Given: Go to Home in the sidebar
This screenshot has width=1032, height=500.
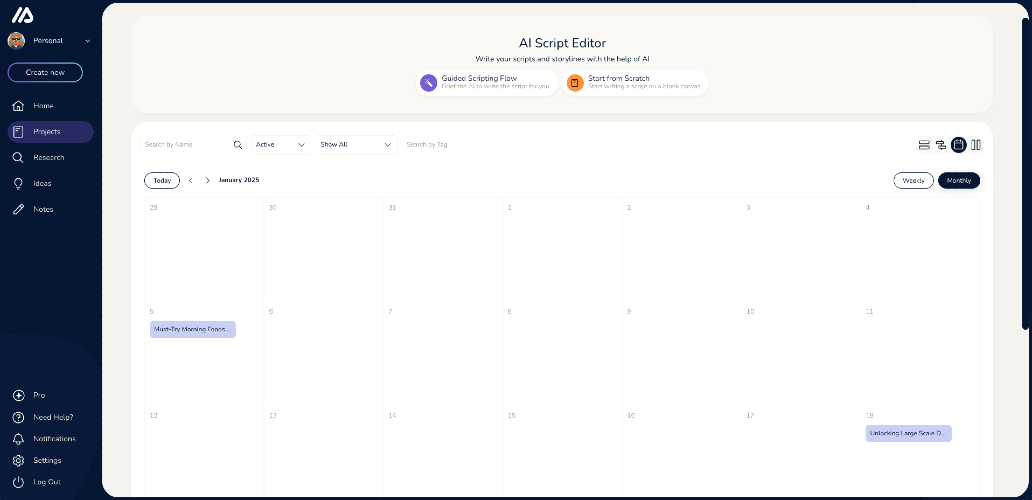Looking at the screenshot, I should pos(51,106).
